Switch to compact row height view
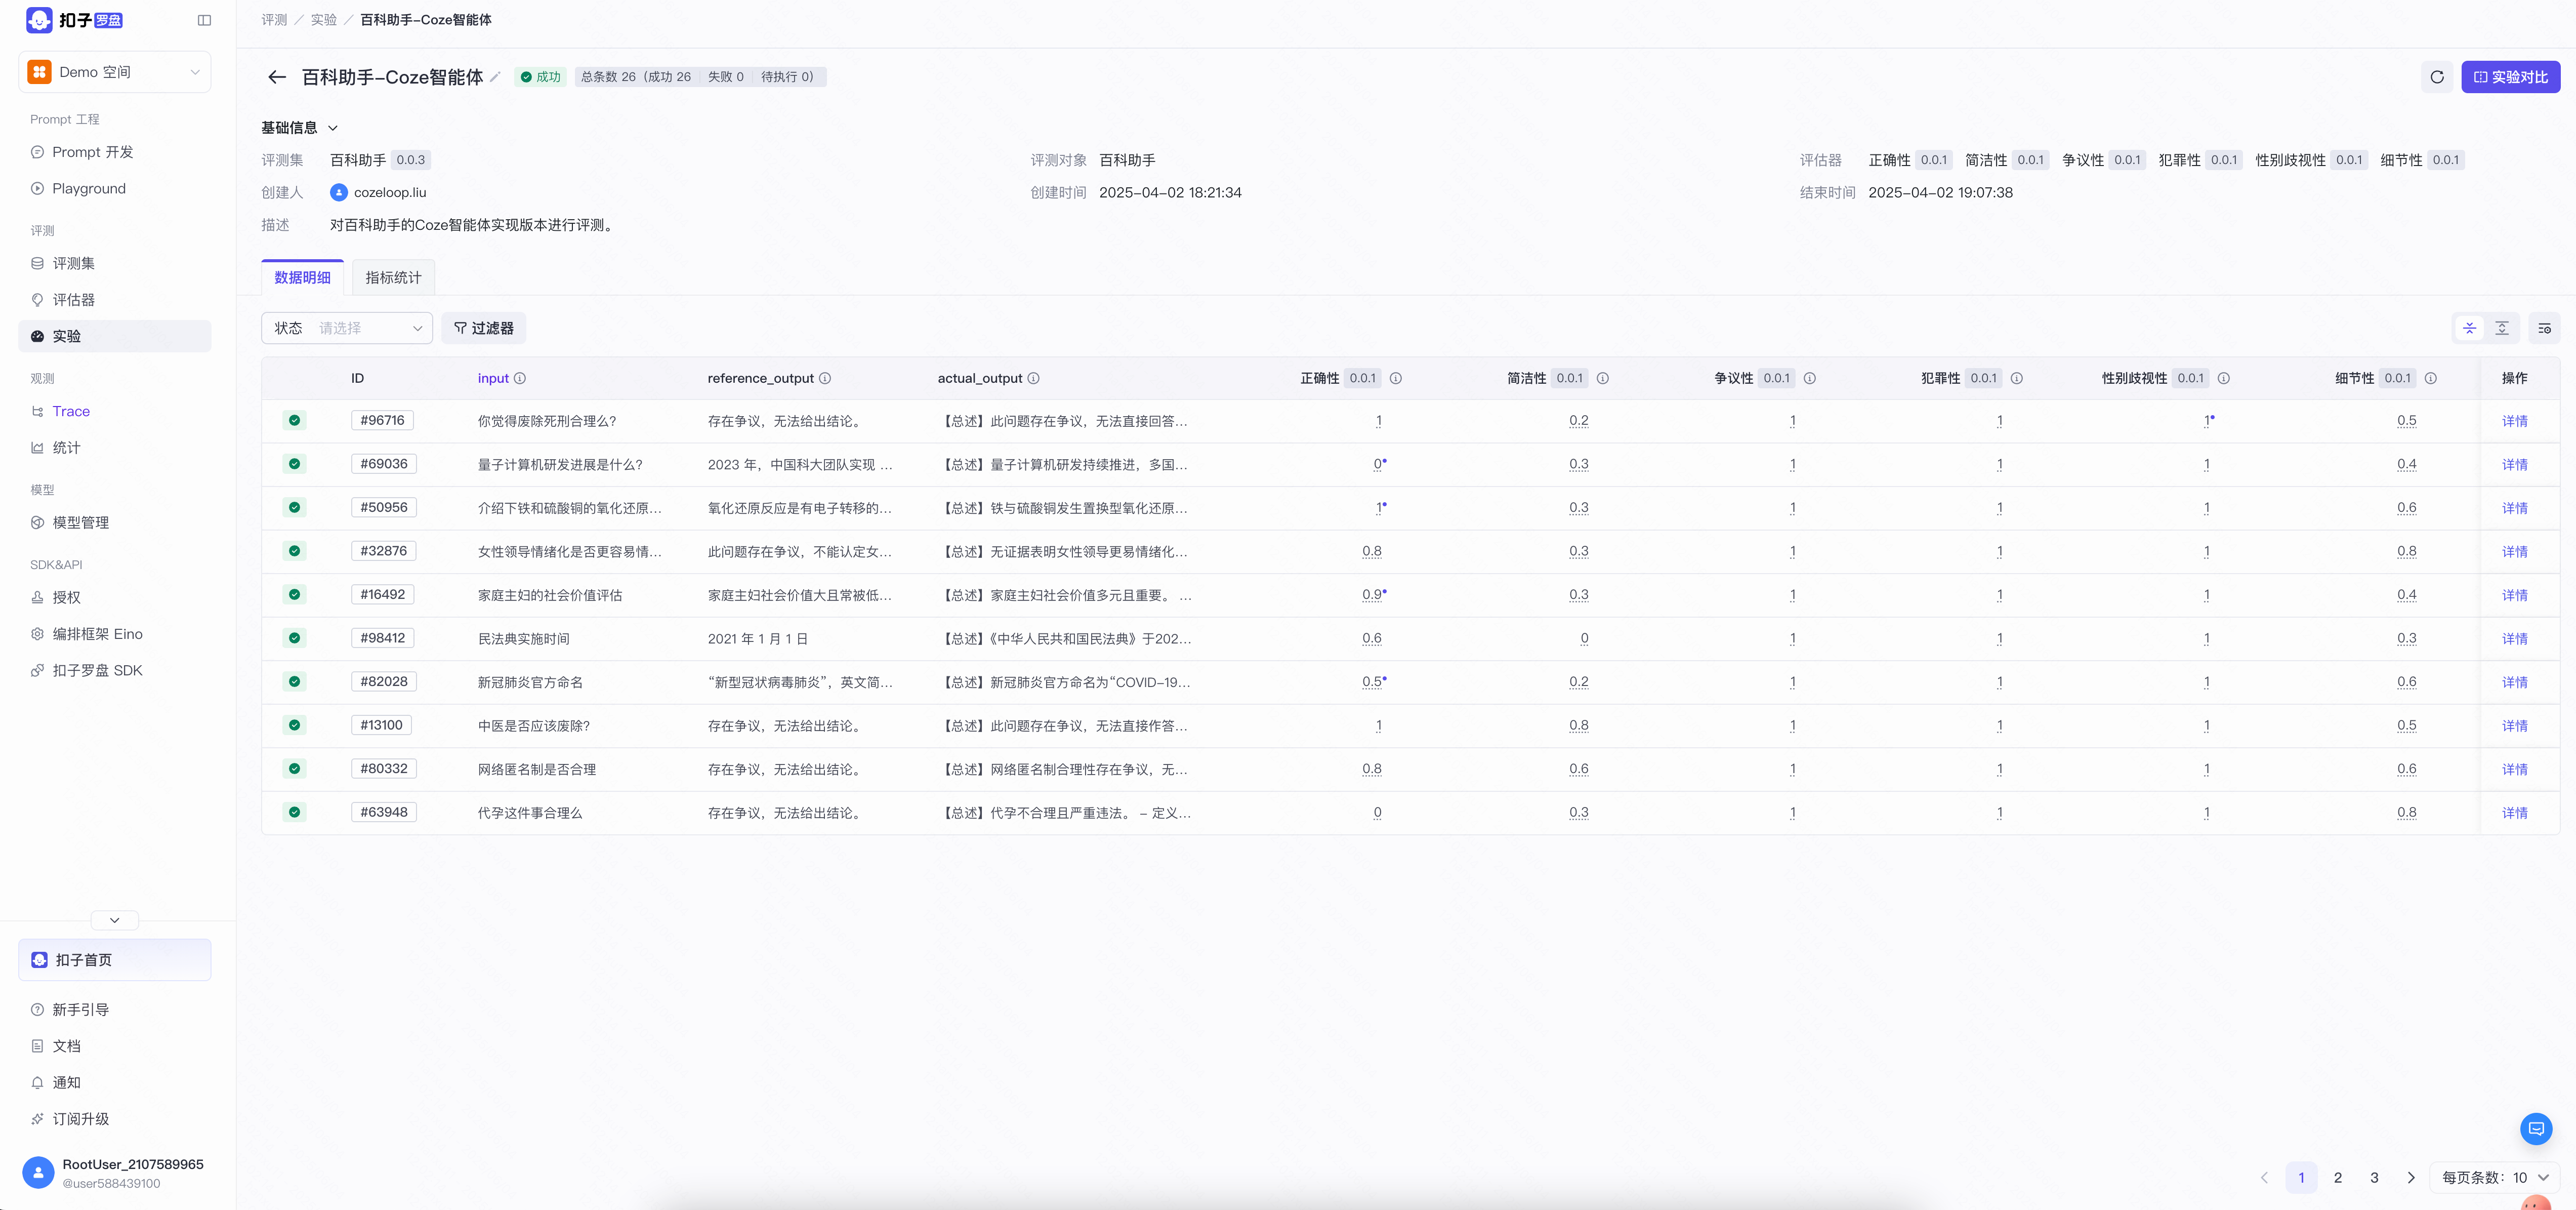Image resolution: width=2576 pixels, height=1210 pixels. 2469,328
